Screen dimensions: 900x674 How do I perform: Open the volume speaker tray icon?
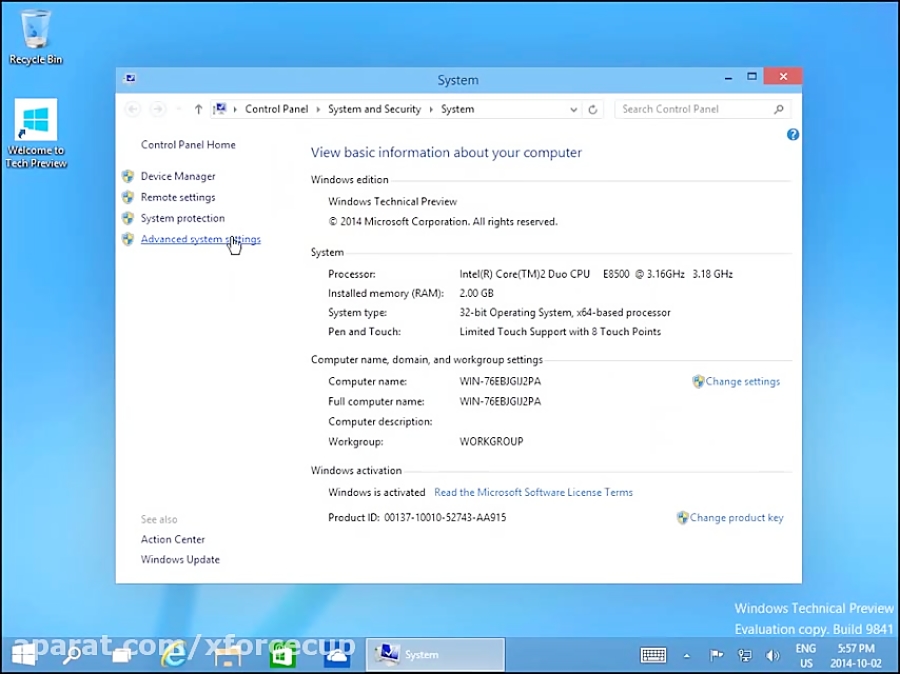tap(773, 655)
